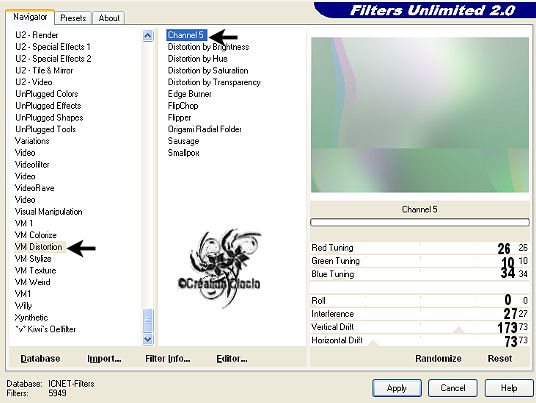536x403 pixels.
Task: Click the filter list scroll-down arrow
Action: 148,339
